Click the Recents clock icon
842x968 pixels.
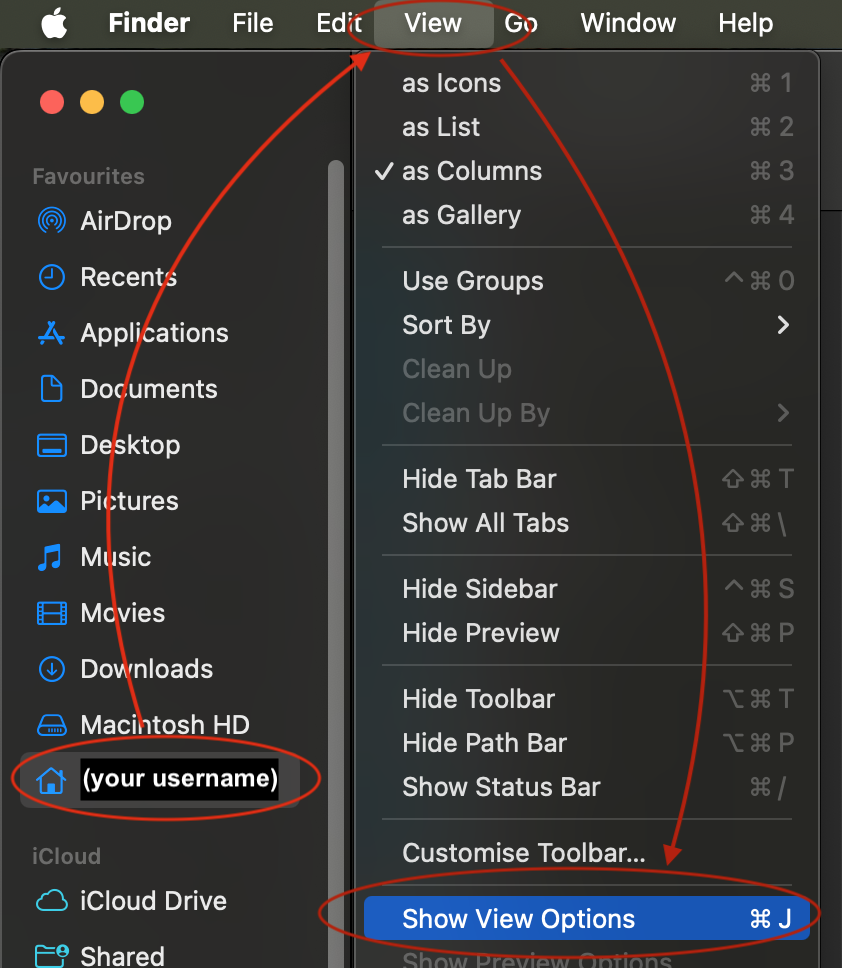click(52, 277)
